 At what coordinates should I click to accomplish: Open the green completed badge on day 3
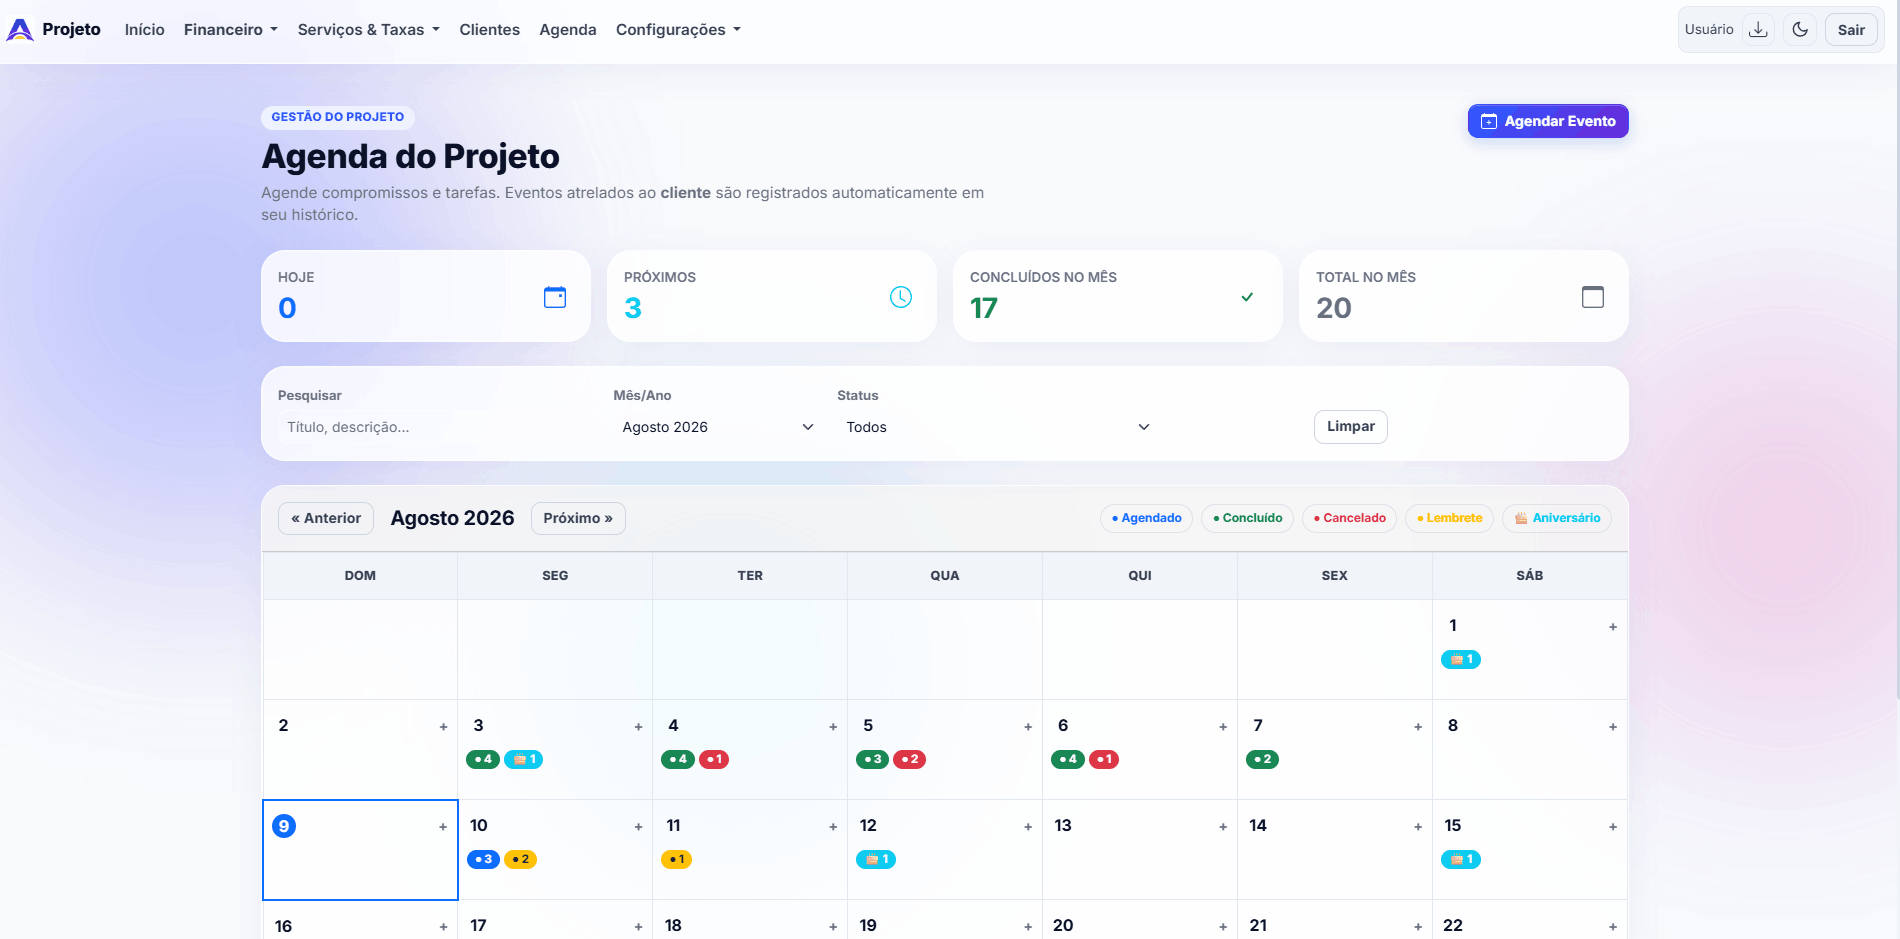coord(483,759)
